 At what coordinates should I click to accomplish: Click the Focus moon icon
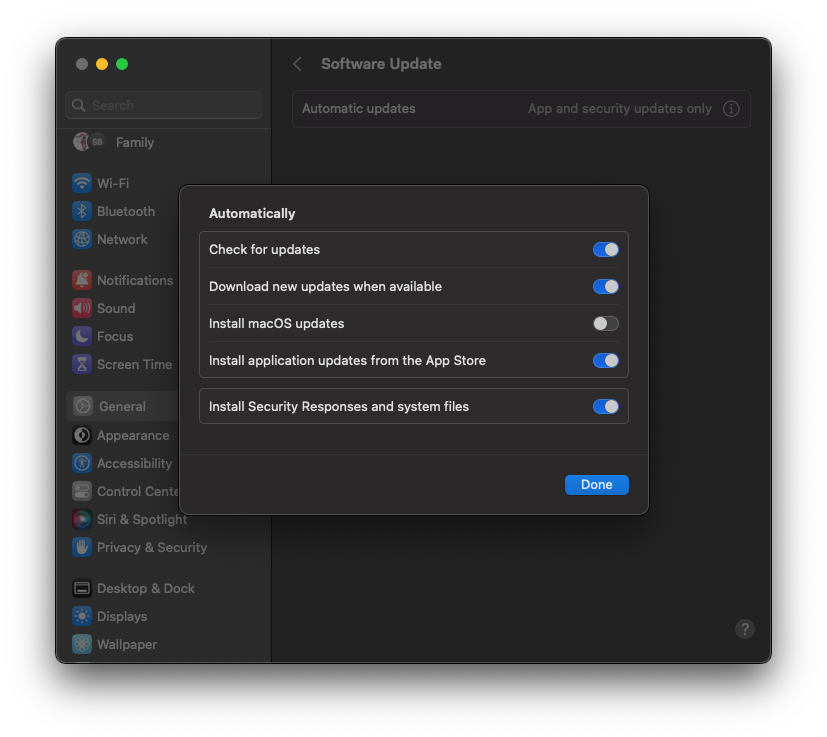click(x=82, y=336)
